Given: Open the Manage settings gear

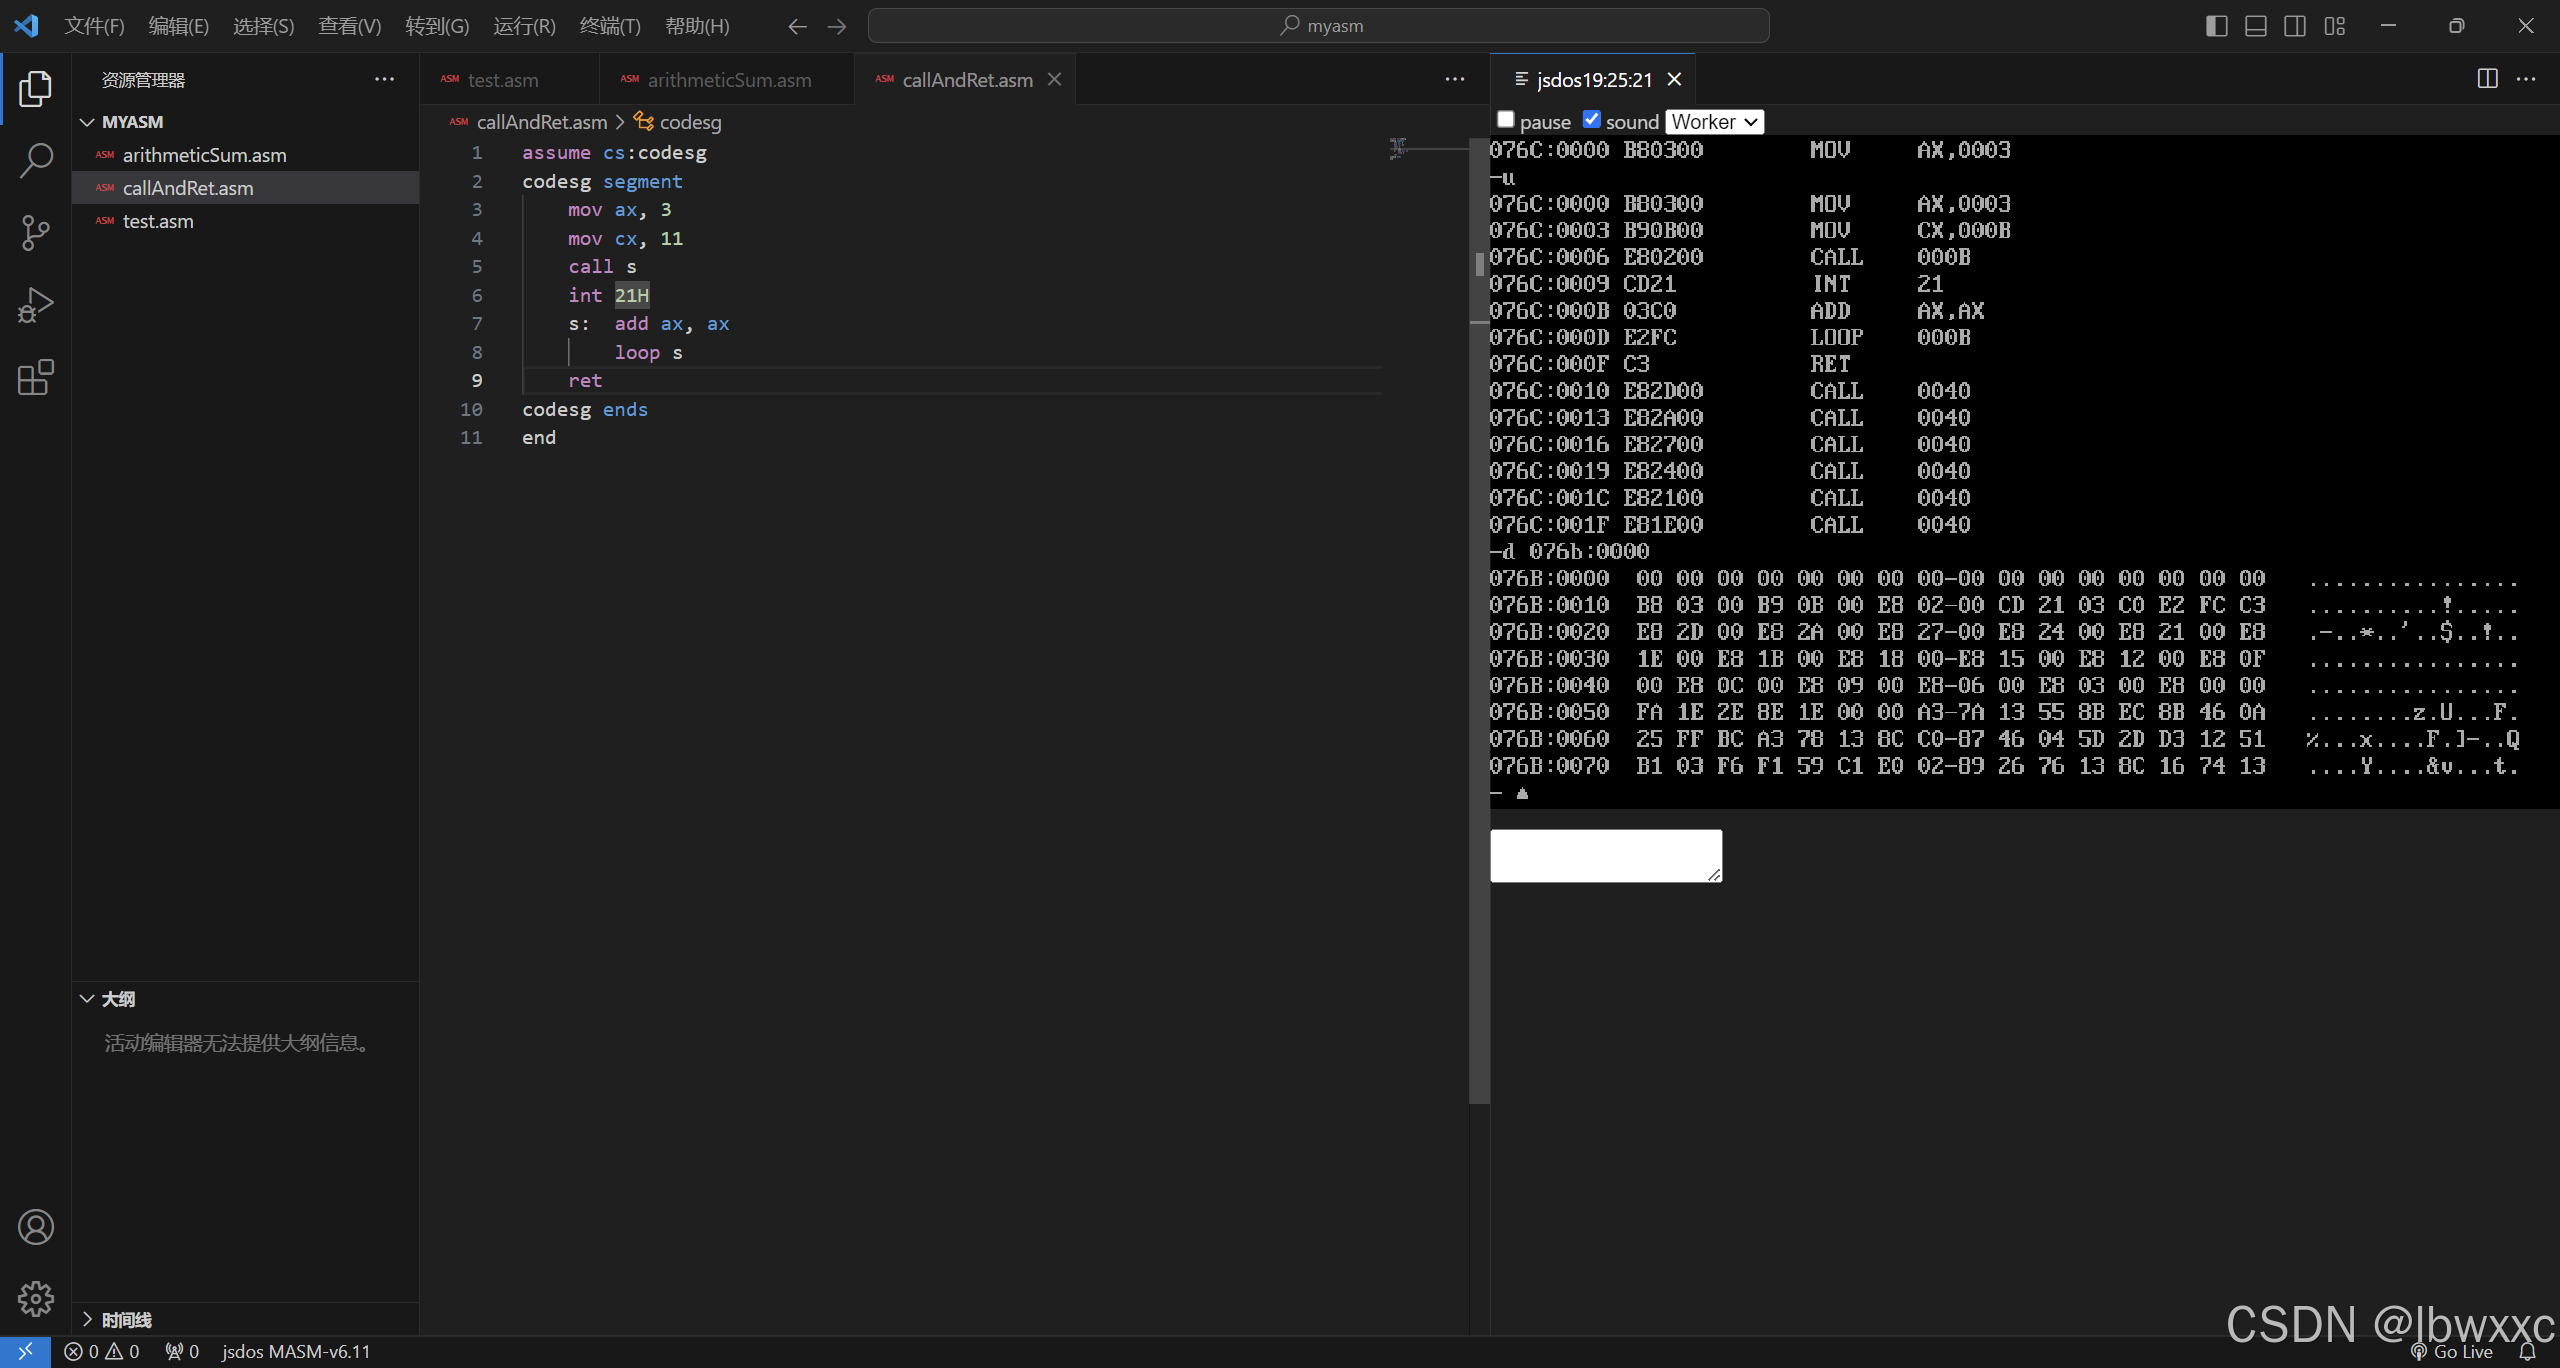Looking at the screenshot, I should point(36,1299).
